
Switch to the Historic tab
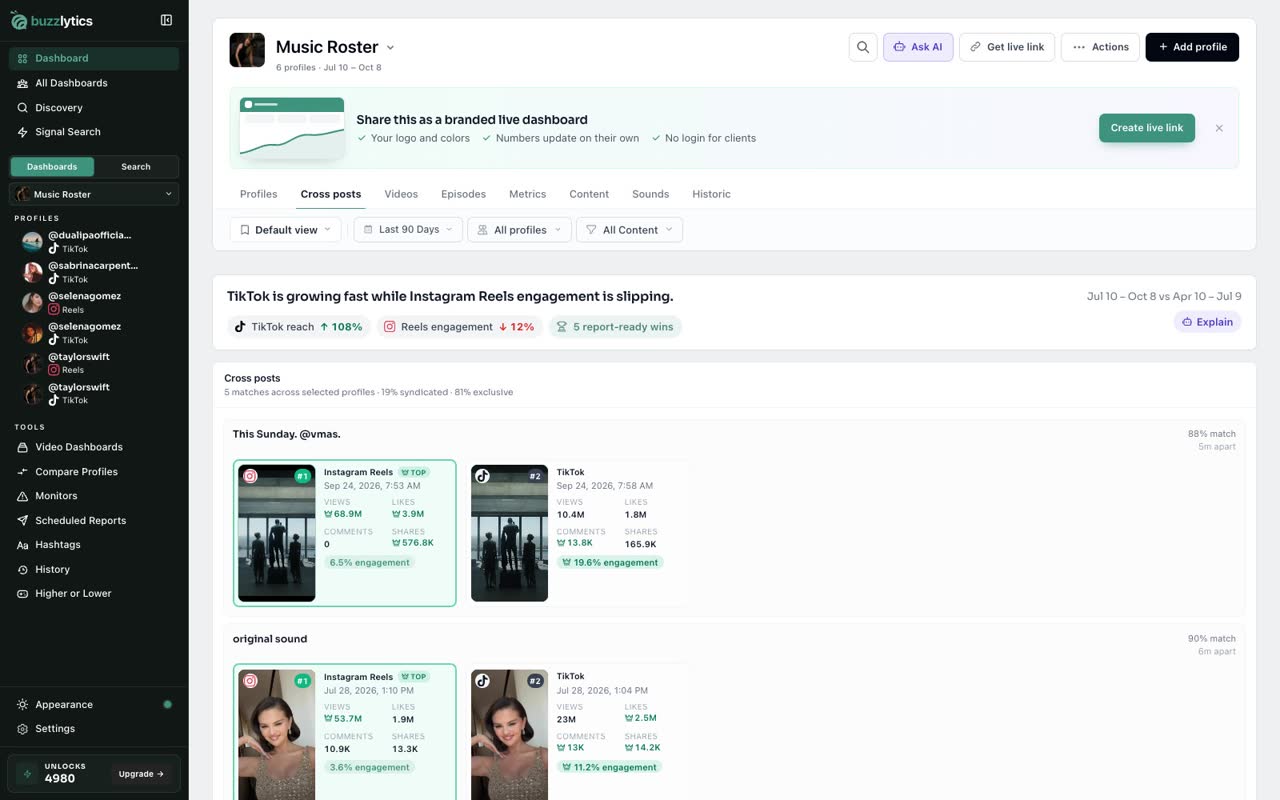712,194
